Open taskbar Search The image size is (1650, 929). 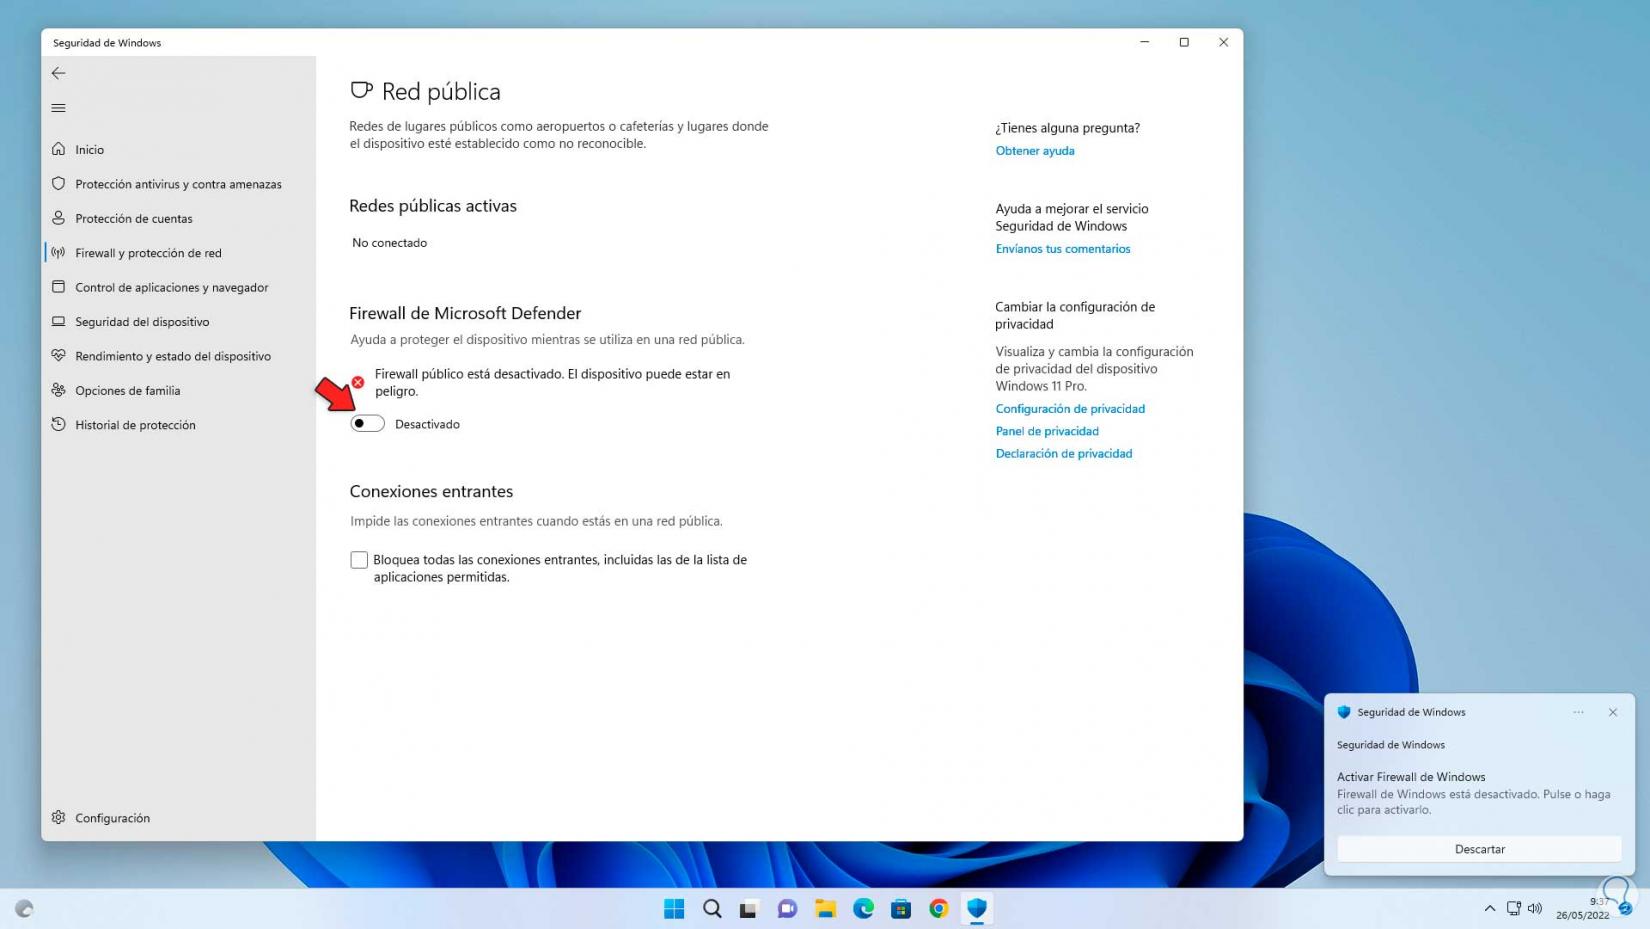pos(712,909)
